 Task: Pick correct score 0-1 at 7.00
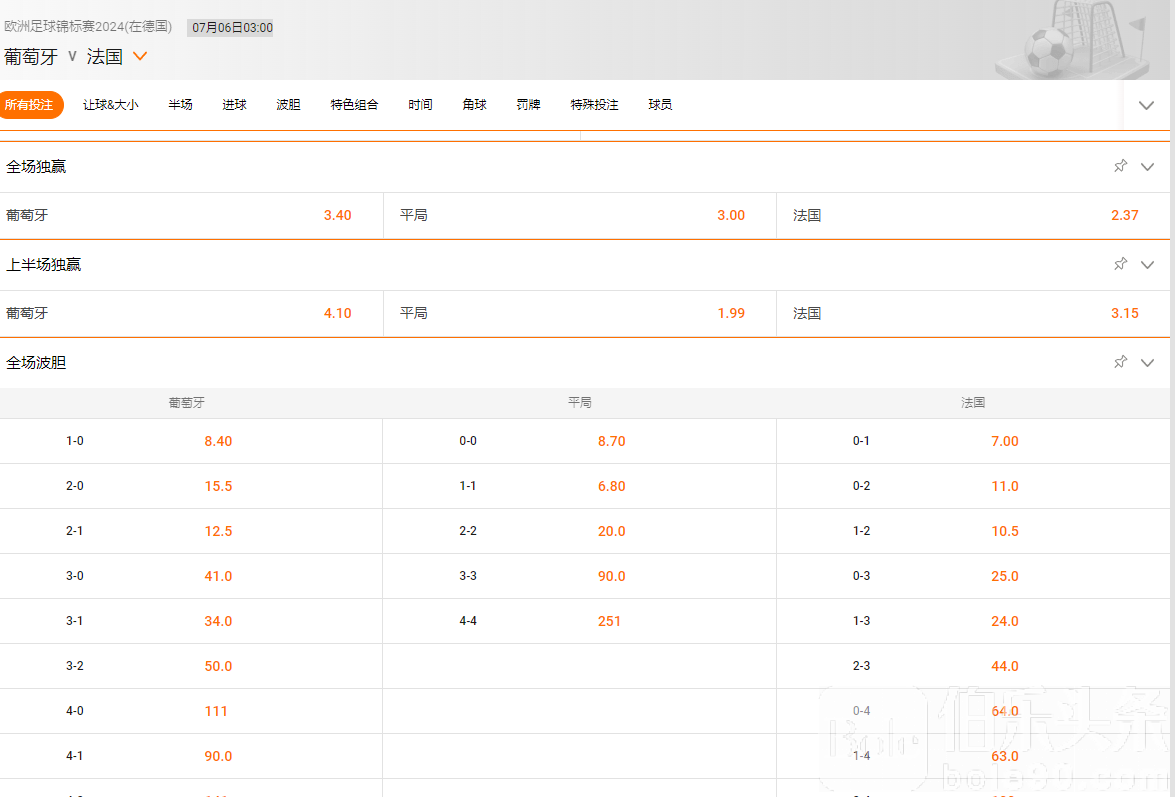point(1004,441)
